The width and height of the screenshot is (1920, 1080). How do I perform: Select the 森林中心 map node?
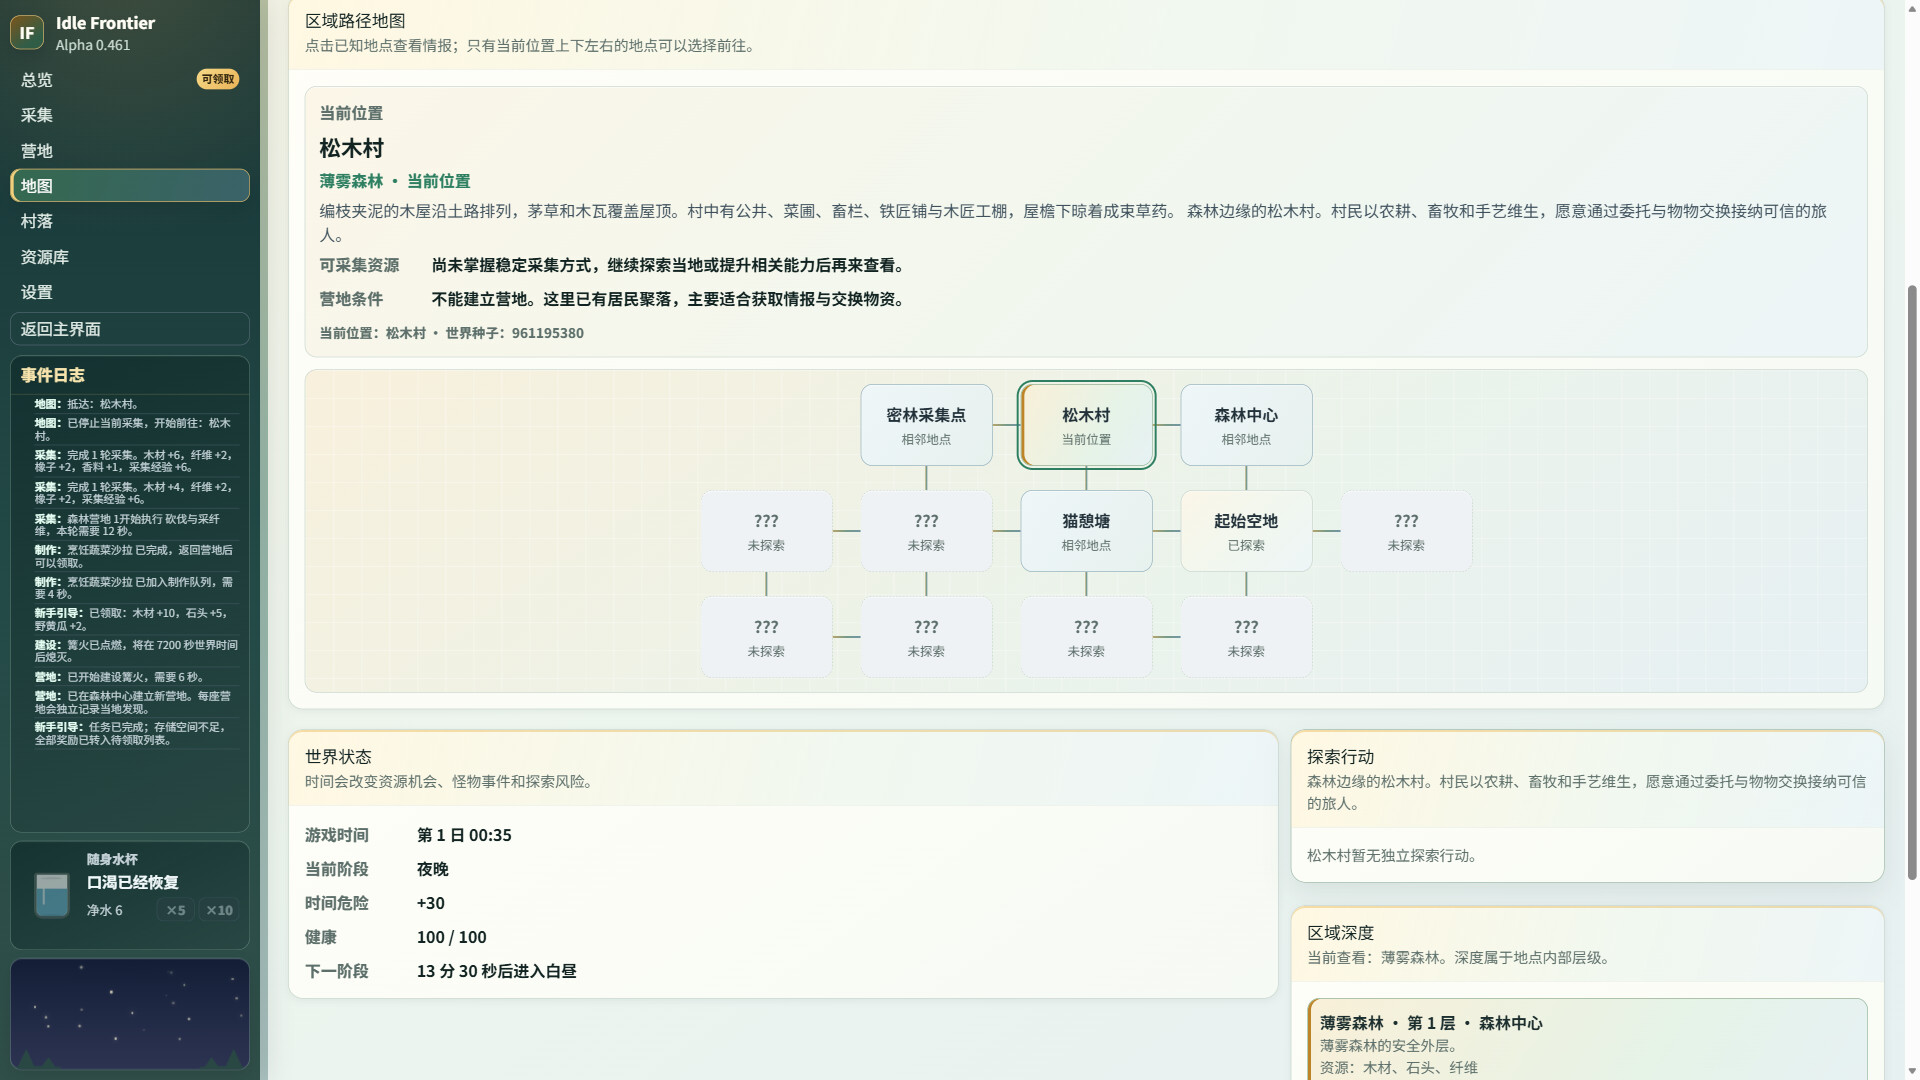click(x=1246, y=425)
